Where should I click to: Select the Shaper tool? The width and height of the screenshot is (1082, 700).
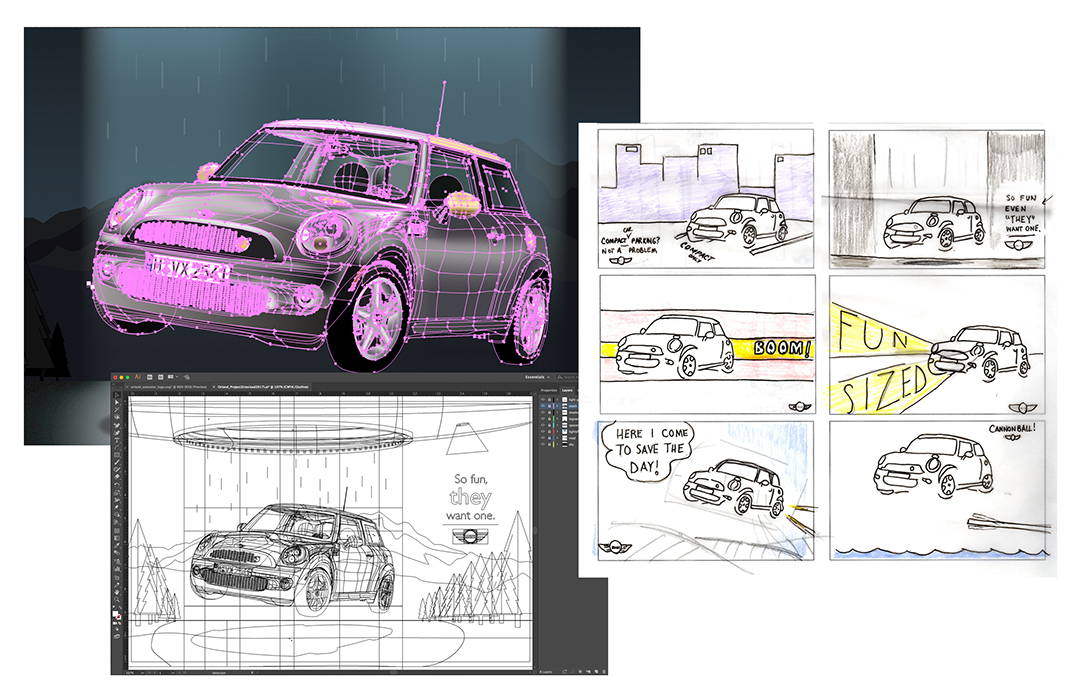(117, 469)
